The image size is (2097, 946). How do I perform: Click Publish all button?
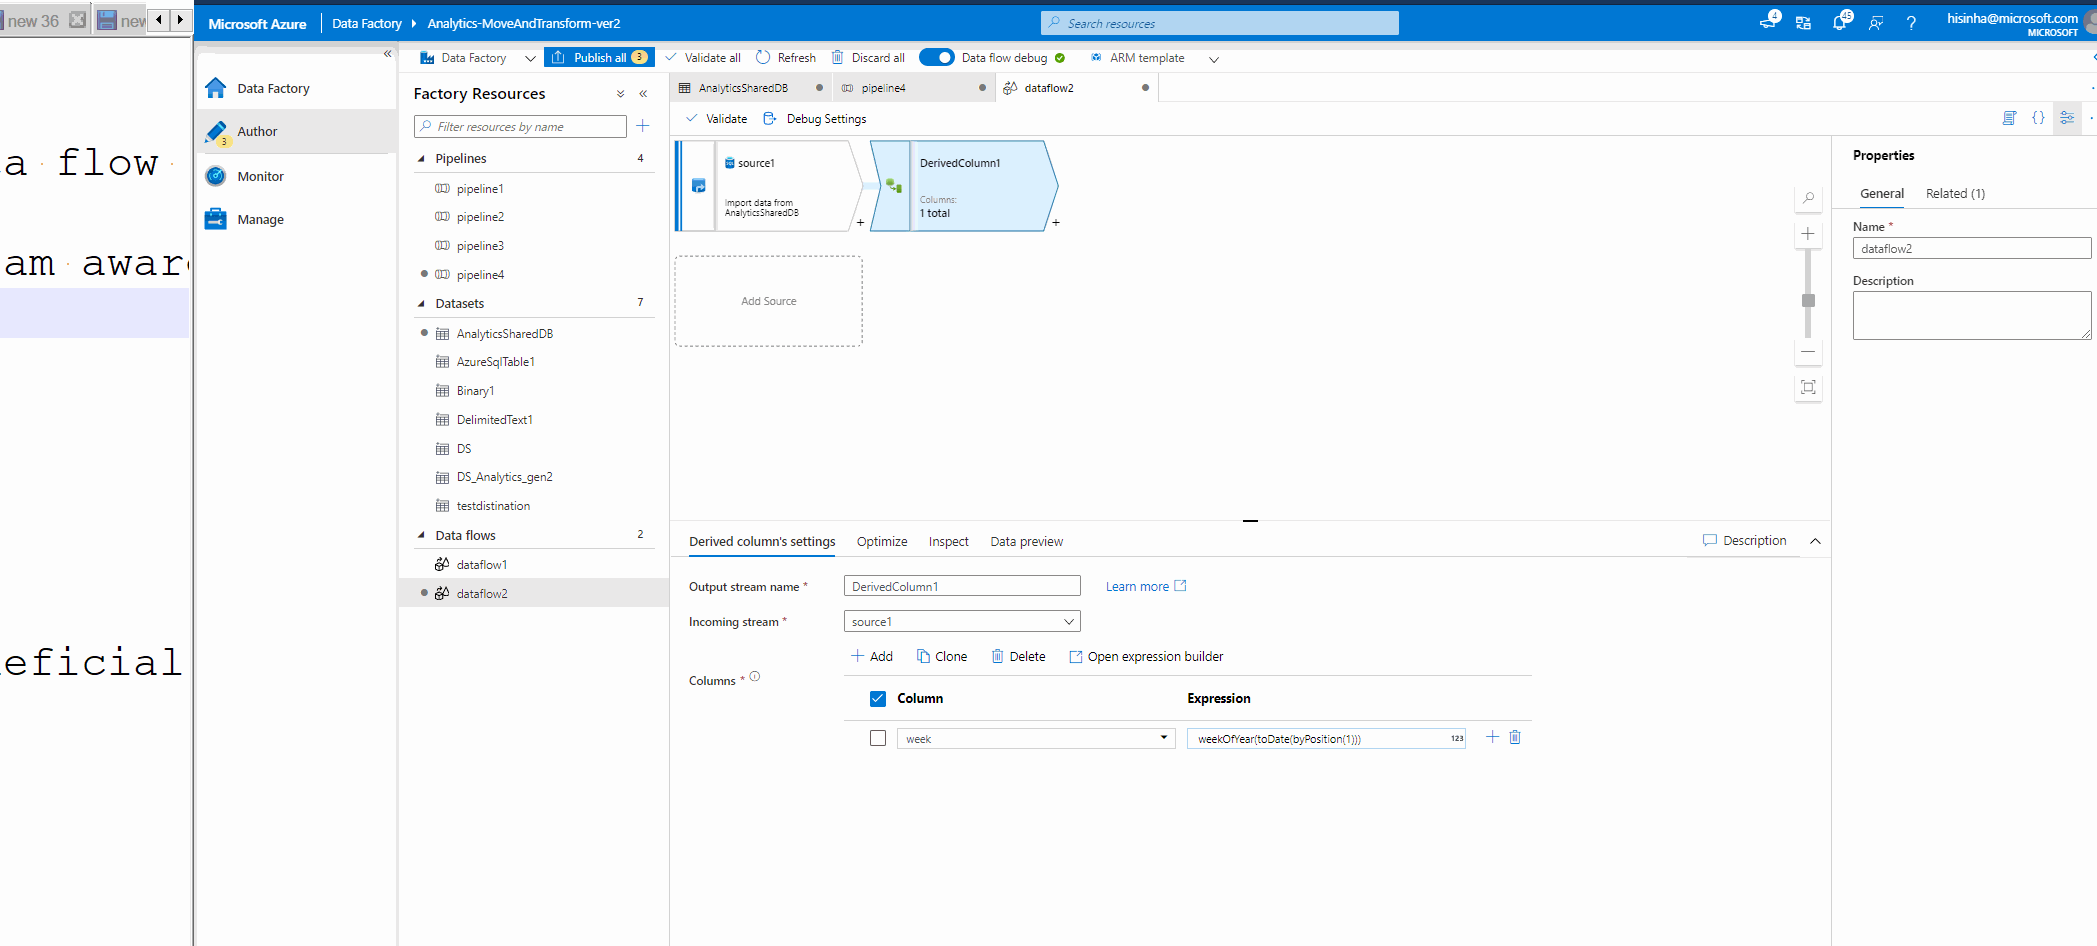coord(600,58)
